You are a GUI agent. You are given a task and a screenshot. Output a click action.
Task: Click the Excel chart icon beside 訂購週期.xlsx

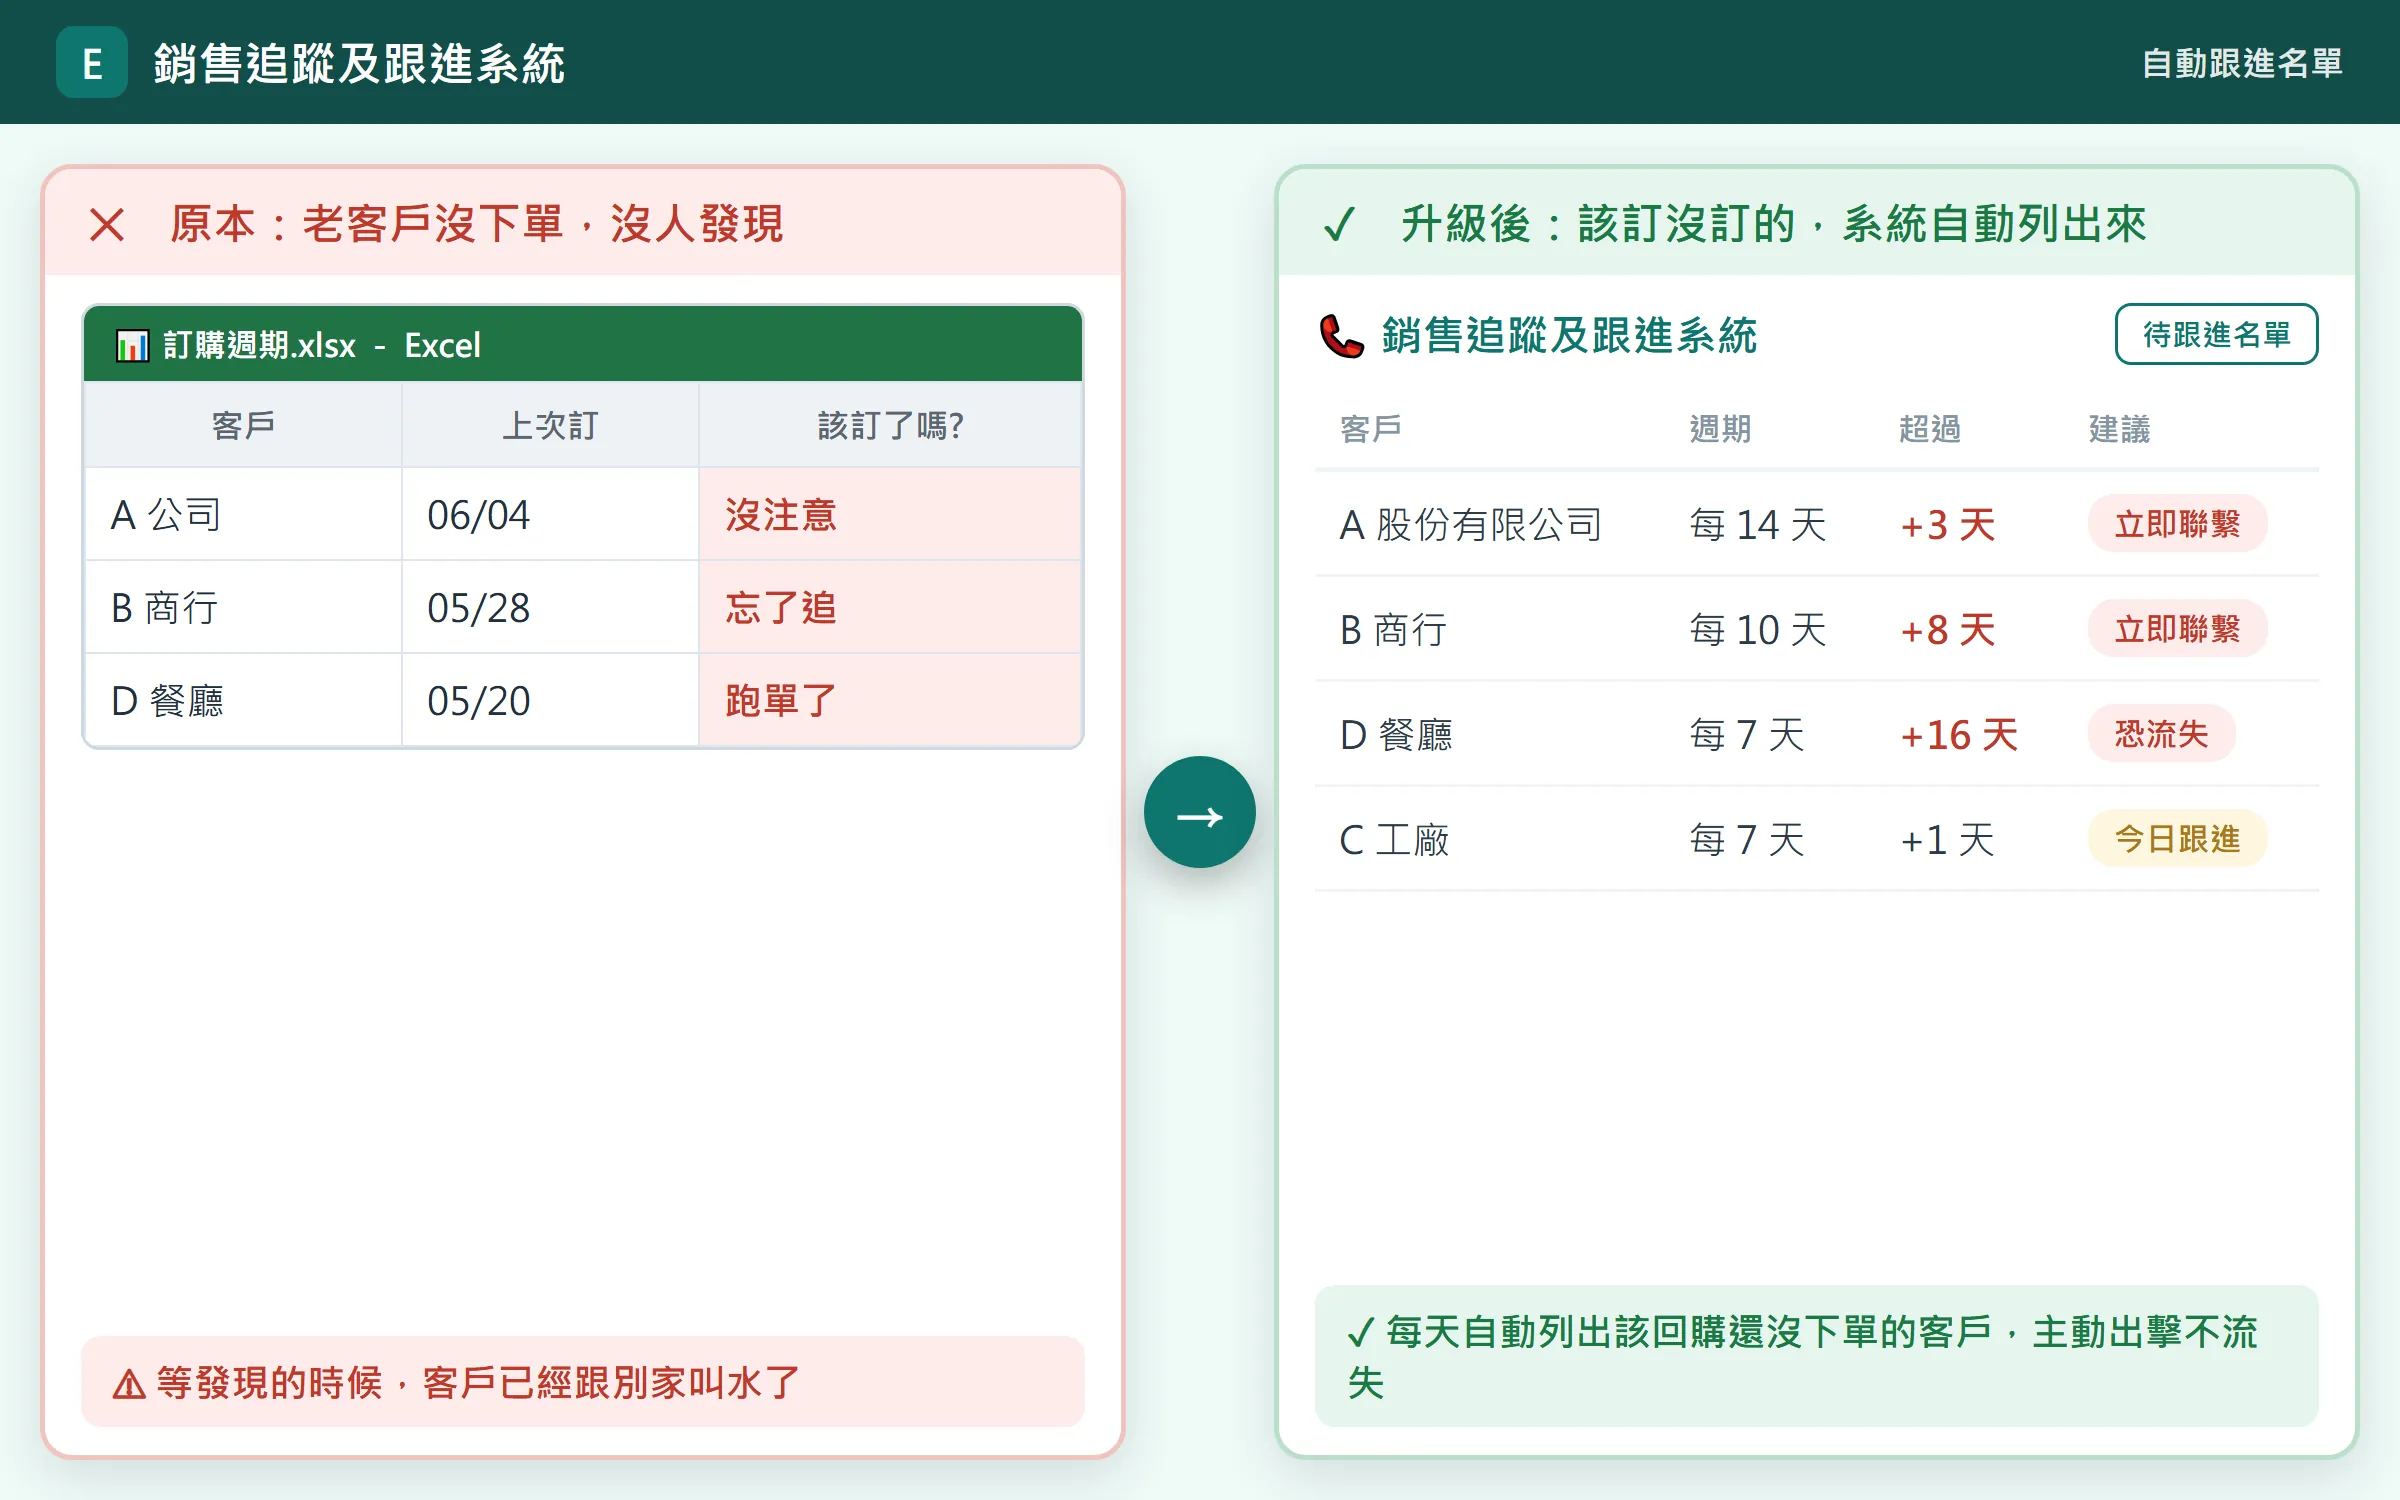tap(132, 345)
